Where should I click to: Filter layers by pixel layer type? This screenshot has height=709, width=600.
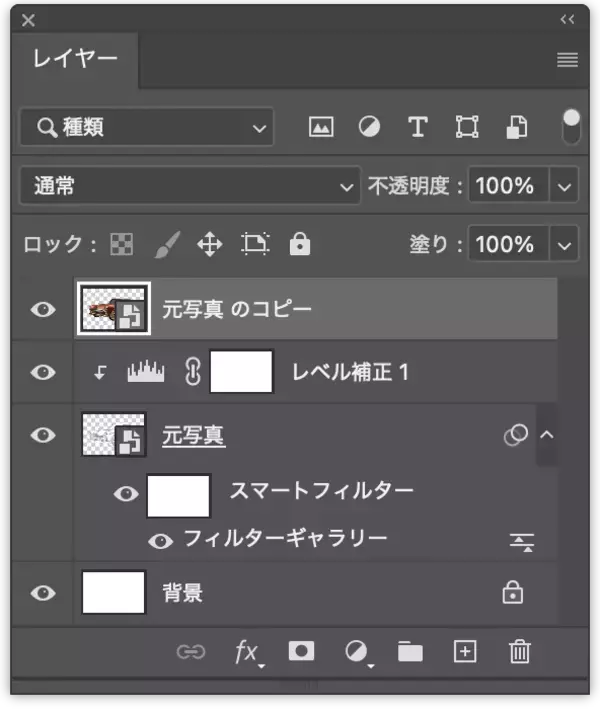(x=321, y=127)
